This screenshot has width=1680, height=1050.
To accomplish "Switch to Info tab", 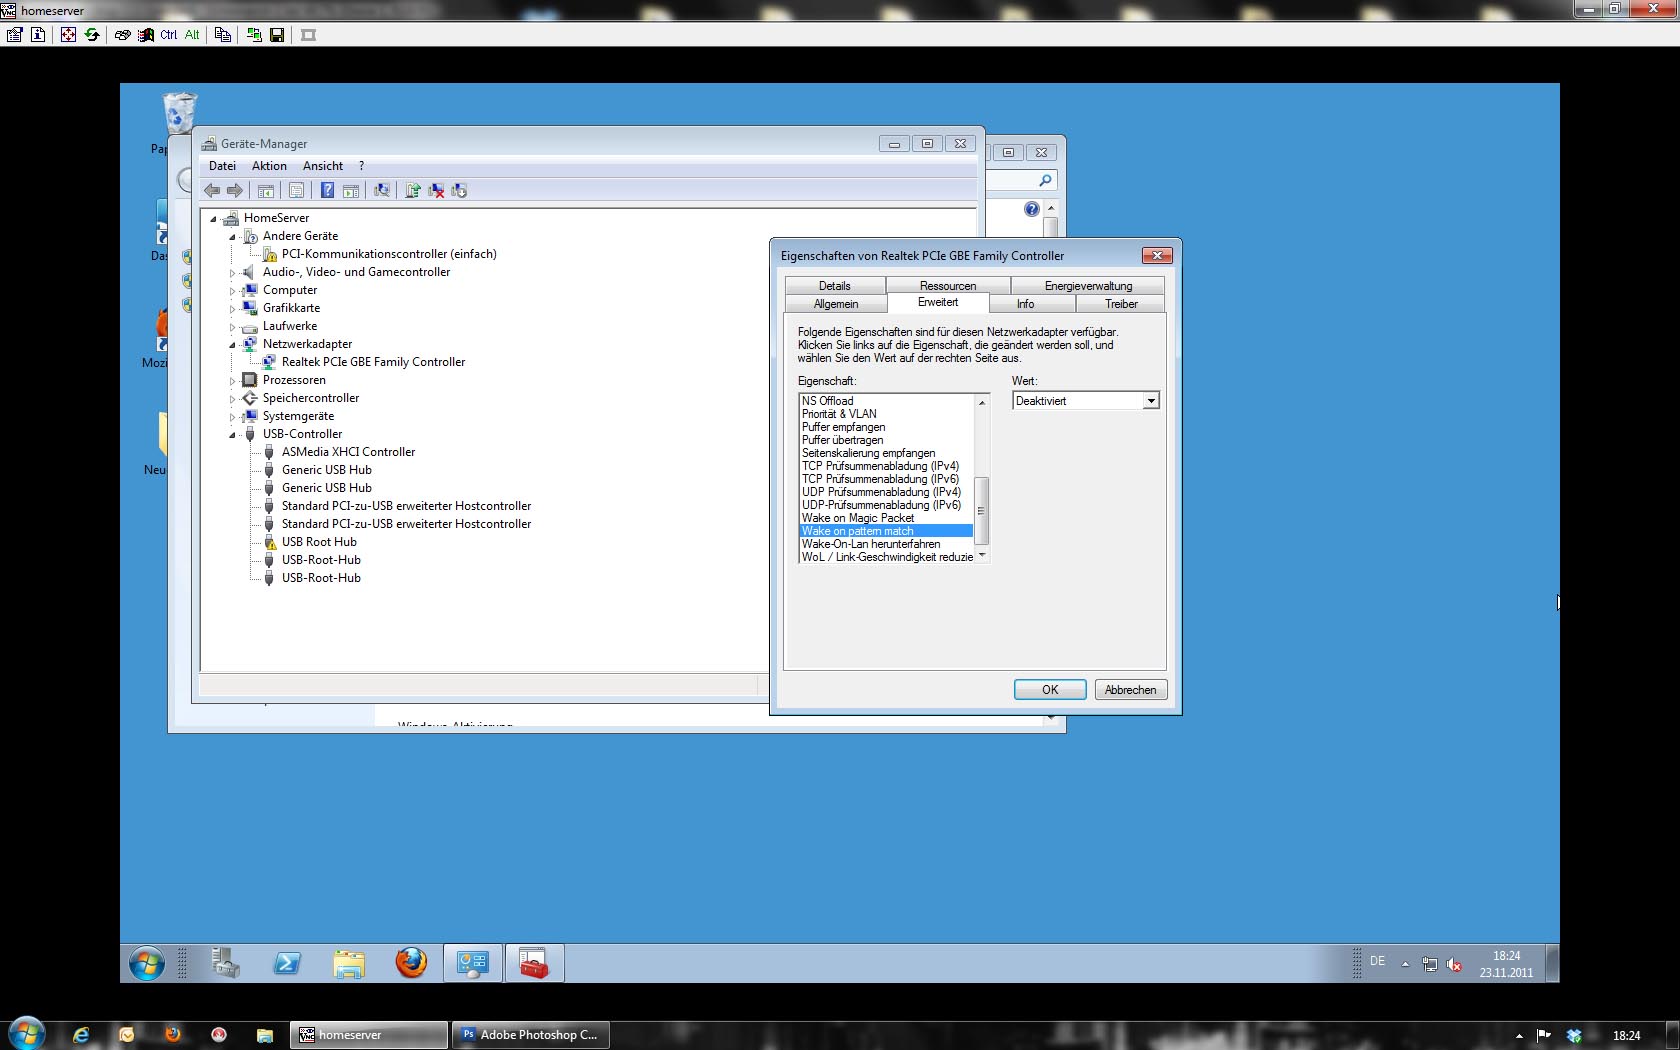I will 1025,304.
